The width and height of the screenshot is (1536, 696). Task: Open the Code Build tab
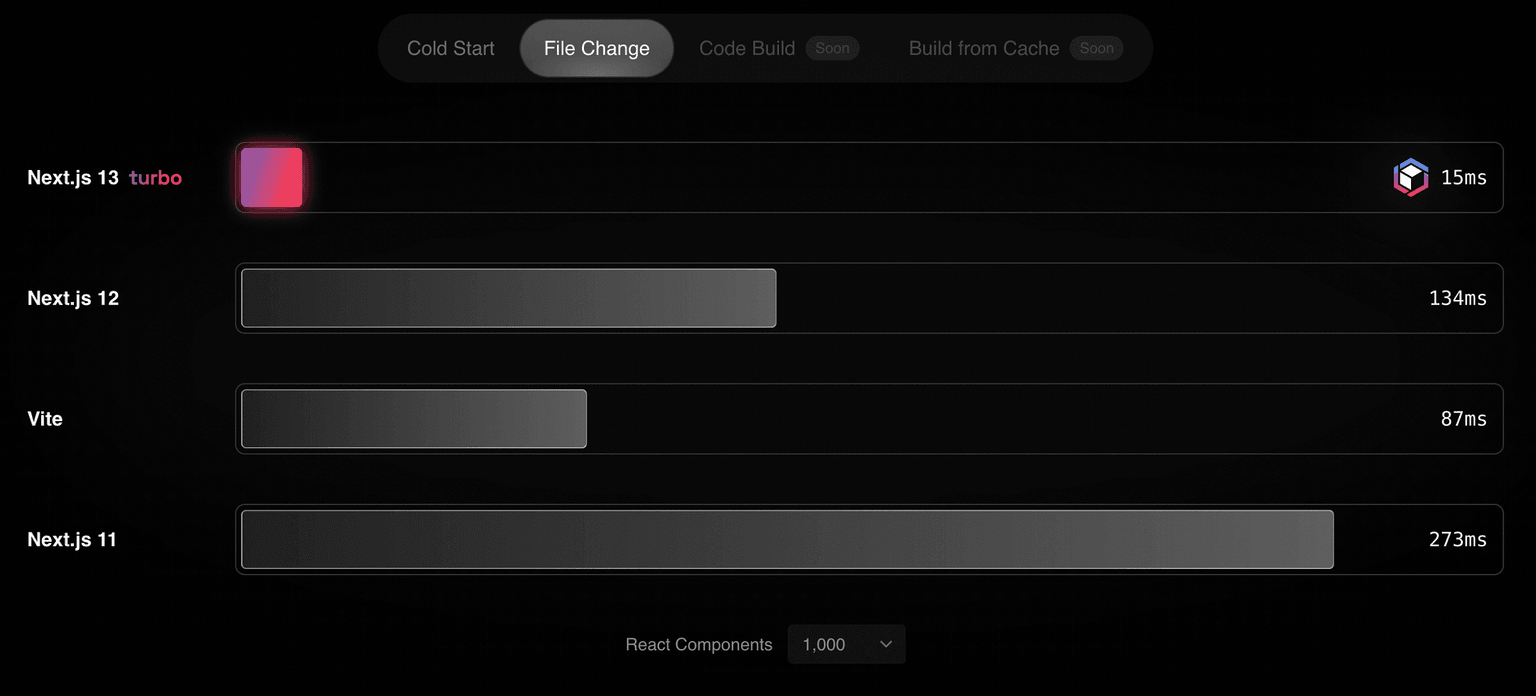(x=747, y=48)
